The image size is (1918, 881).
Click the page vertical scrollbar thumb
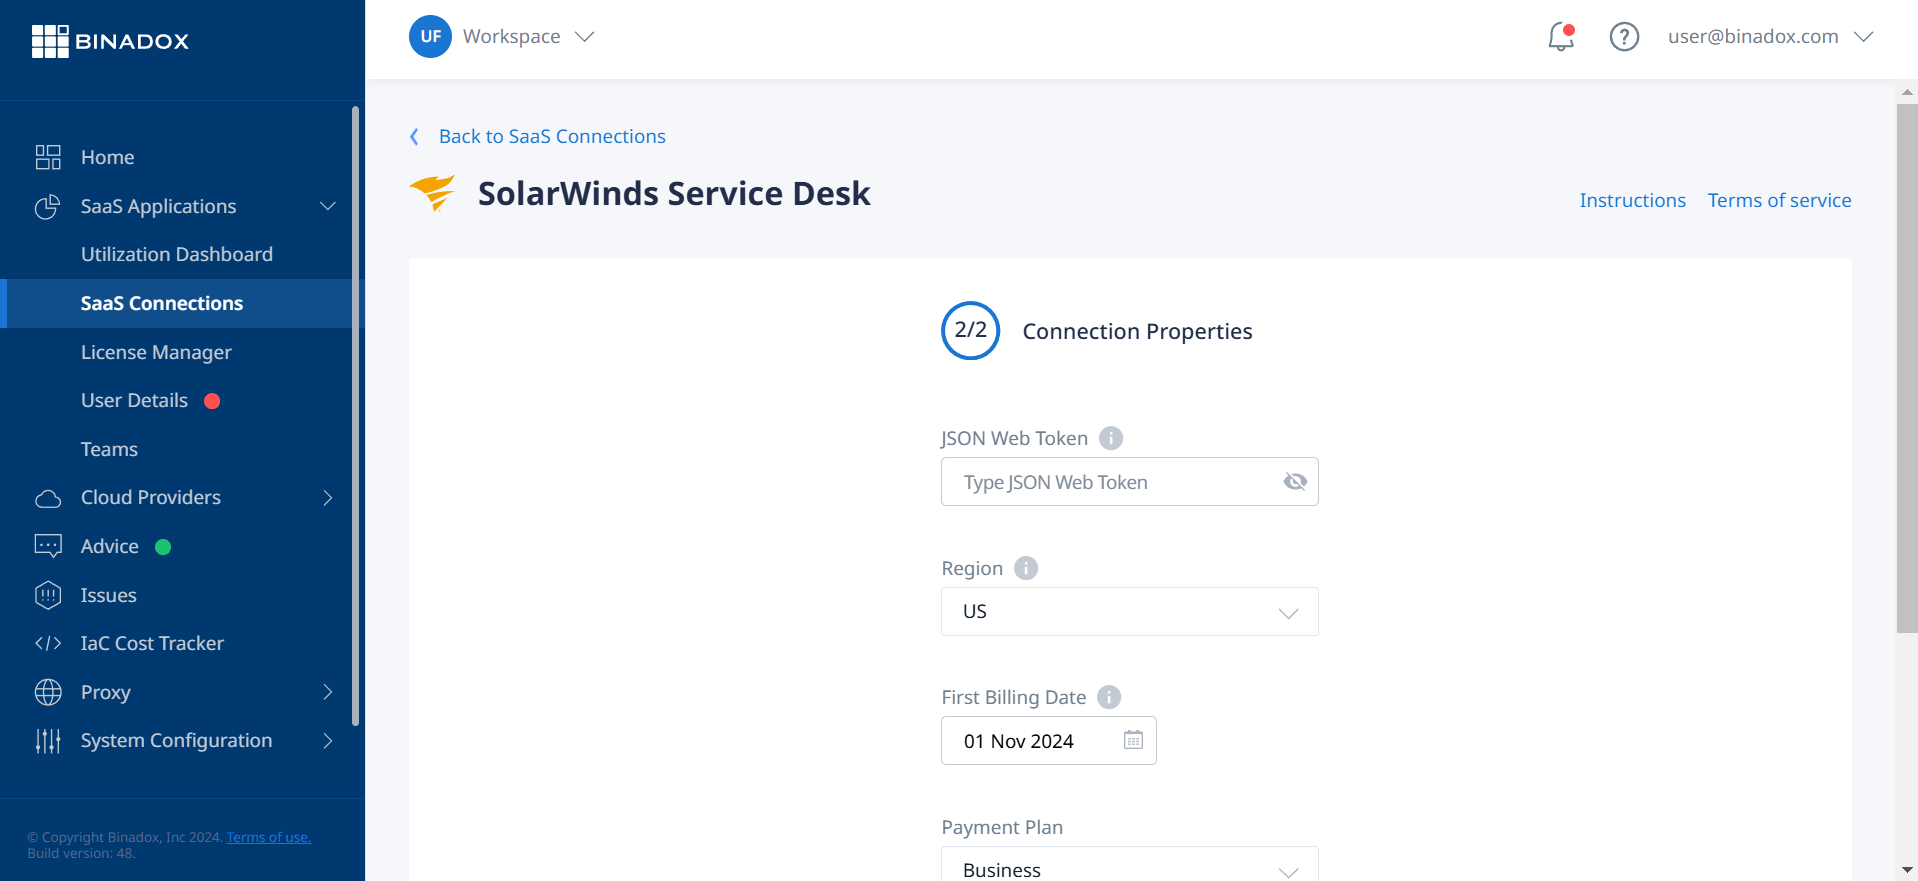tap(1907, 368)
